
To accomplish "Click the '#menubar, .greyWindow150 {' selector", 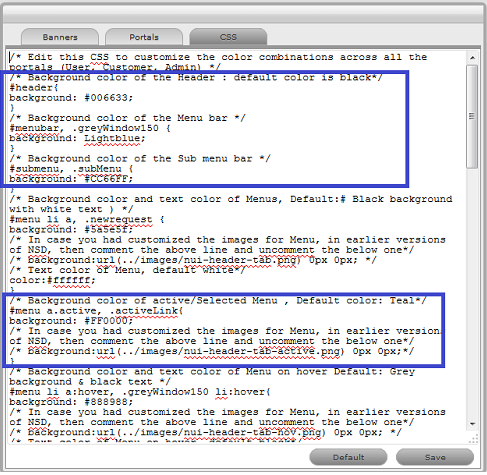I will coord(90,128).
